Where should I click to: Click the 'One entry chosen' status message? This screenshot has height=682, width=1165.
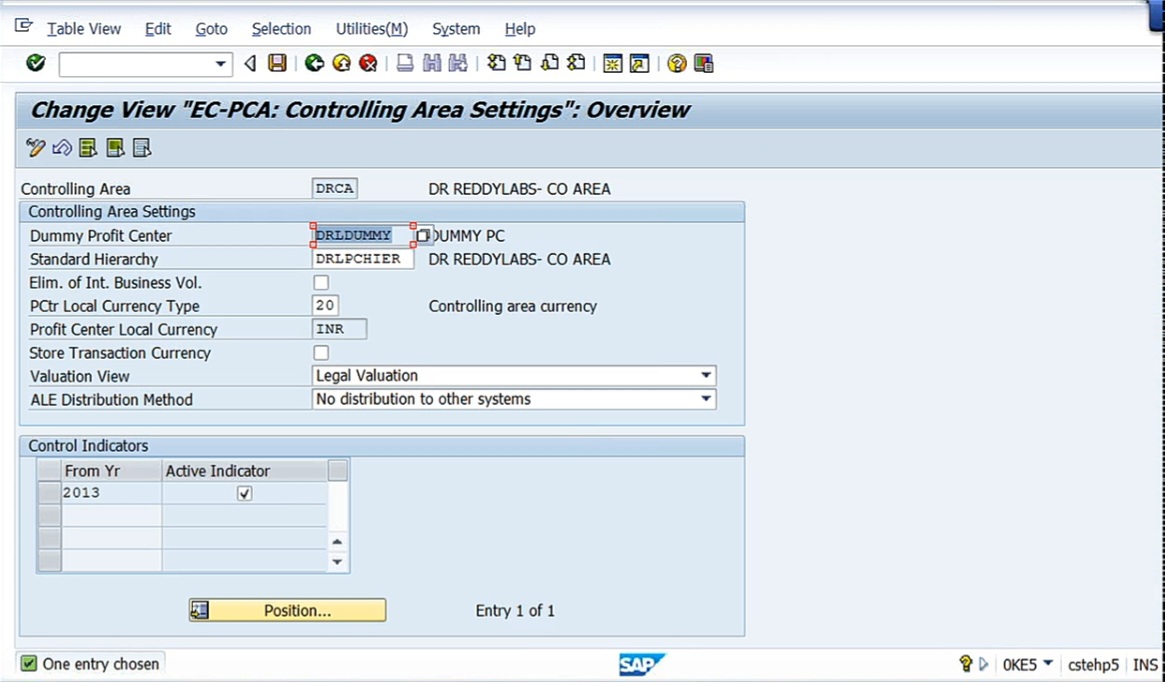pyautogui.click(x=100, y=663)
